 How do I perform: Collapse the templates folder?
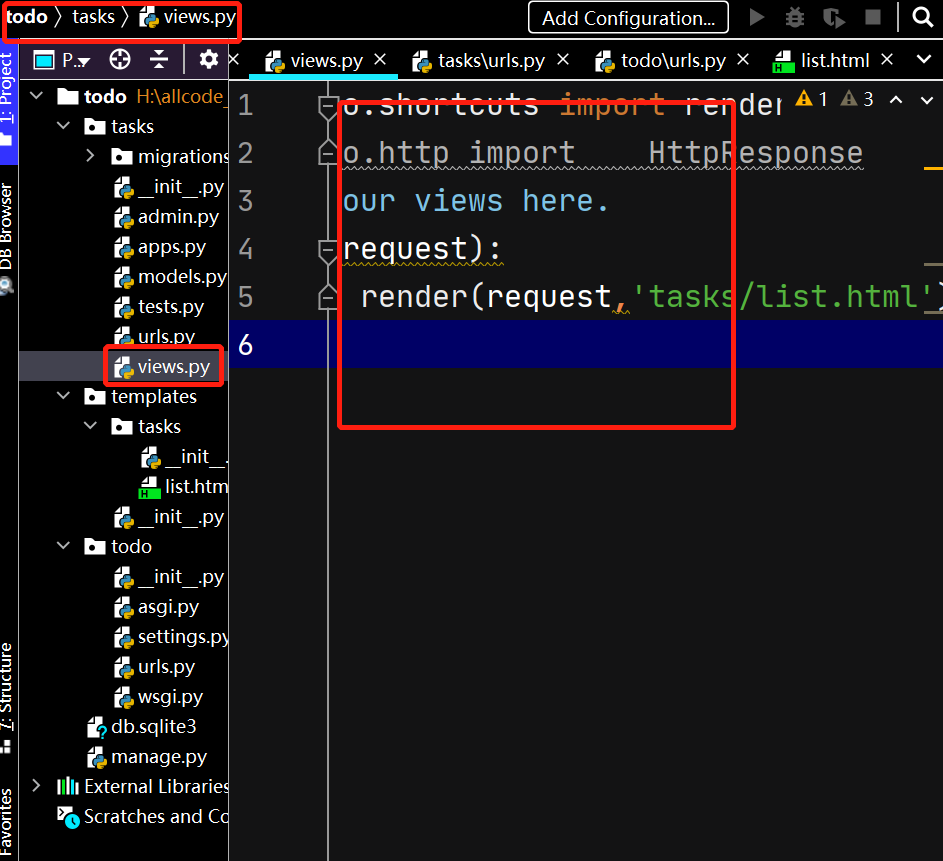(x=63, y=396)
